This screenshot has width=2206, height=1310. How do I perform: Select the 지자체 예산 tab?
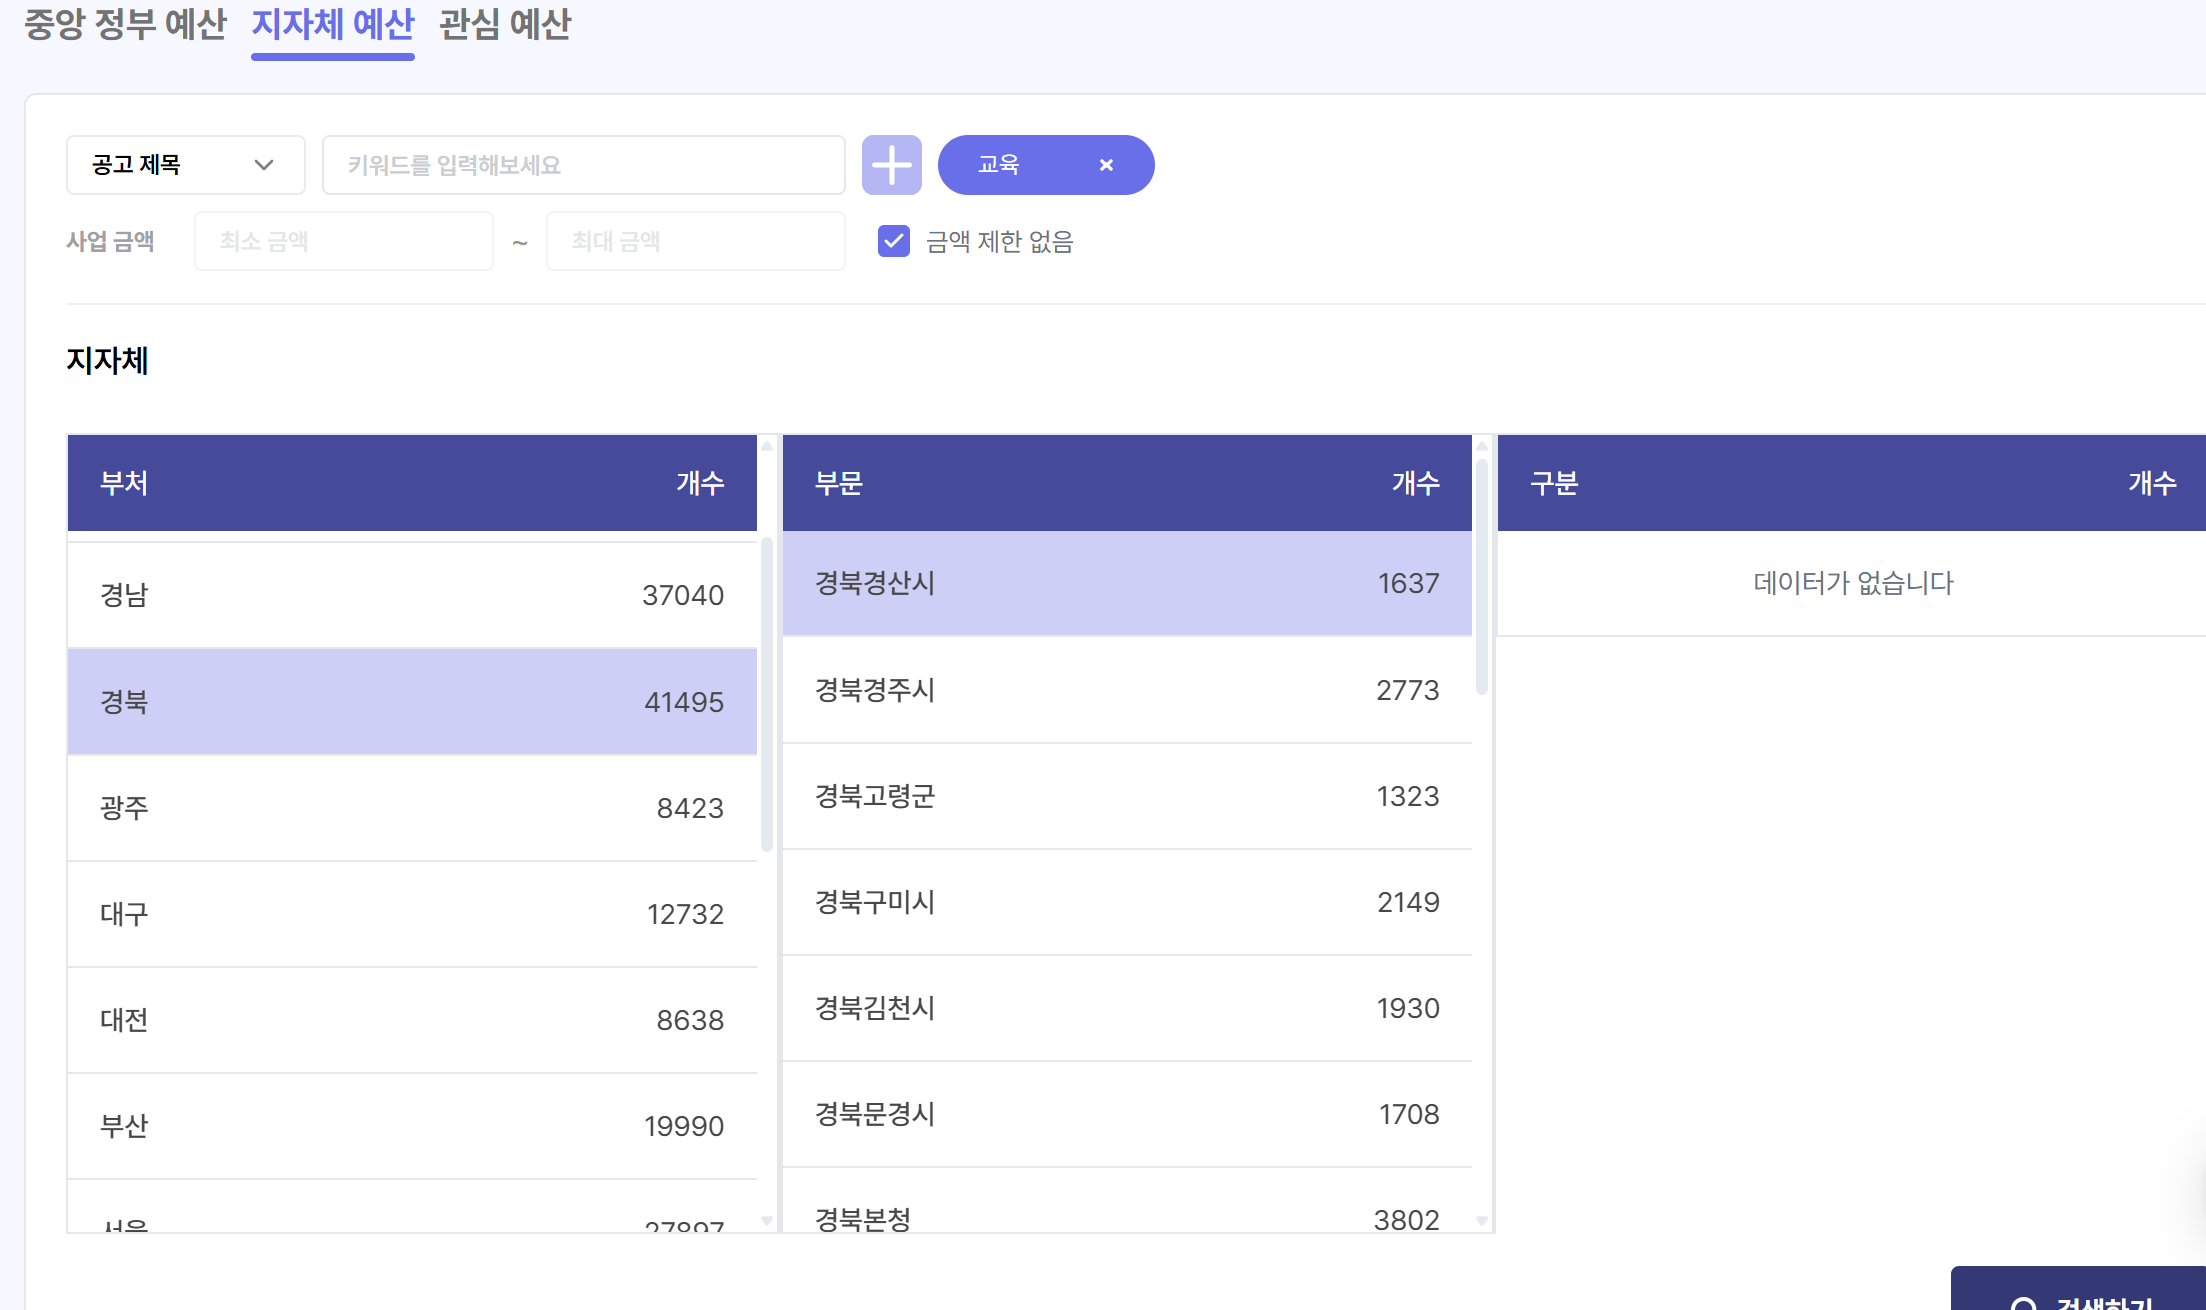pyautogui.click(x=332, y=24)
